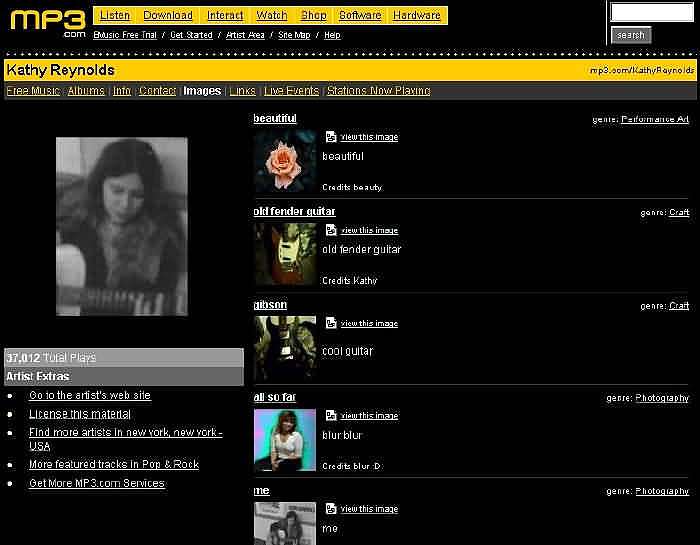Click the gibson guitar thumbnail
Viewport: 700px width, 545px height.
tap(285, 347)
